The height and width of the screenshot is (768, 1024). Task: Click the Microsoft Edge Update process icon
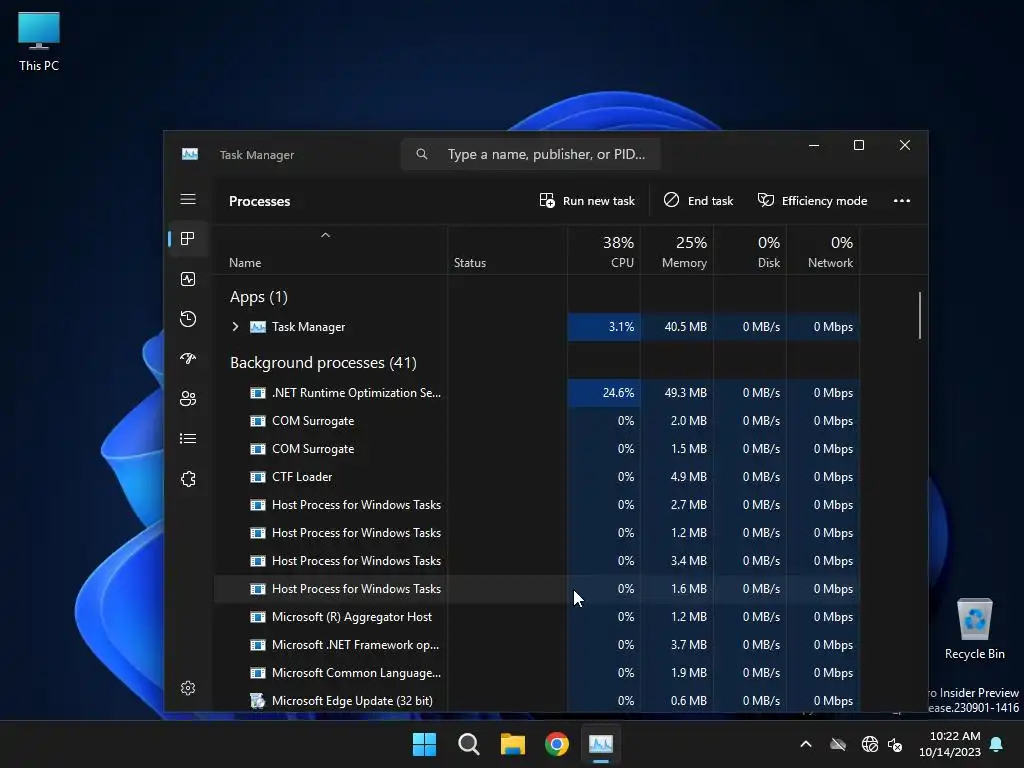(258, 701)
